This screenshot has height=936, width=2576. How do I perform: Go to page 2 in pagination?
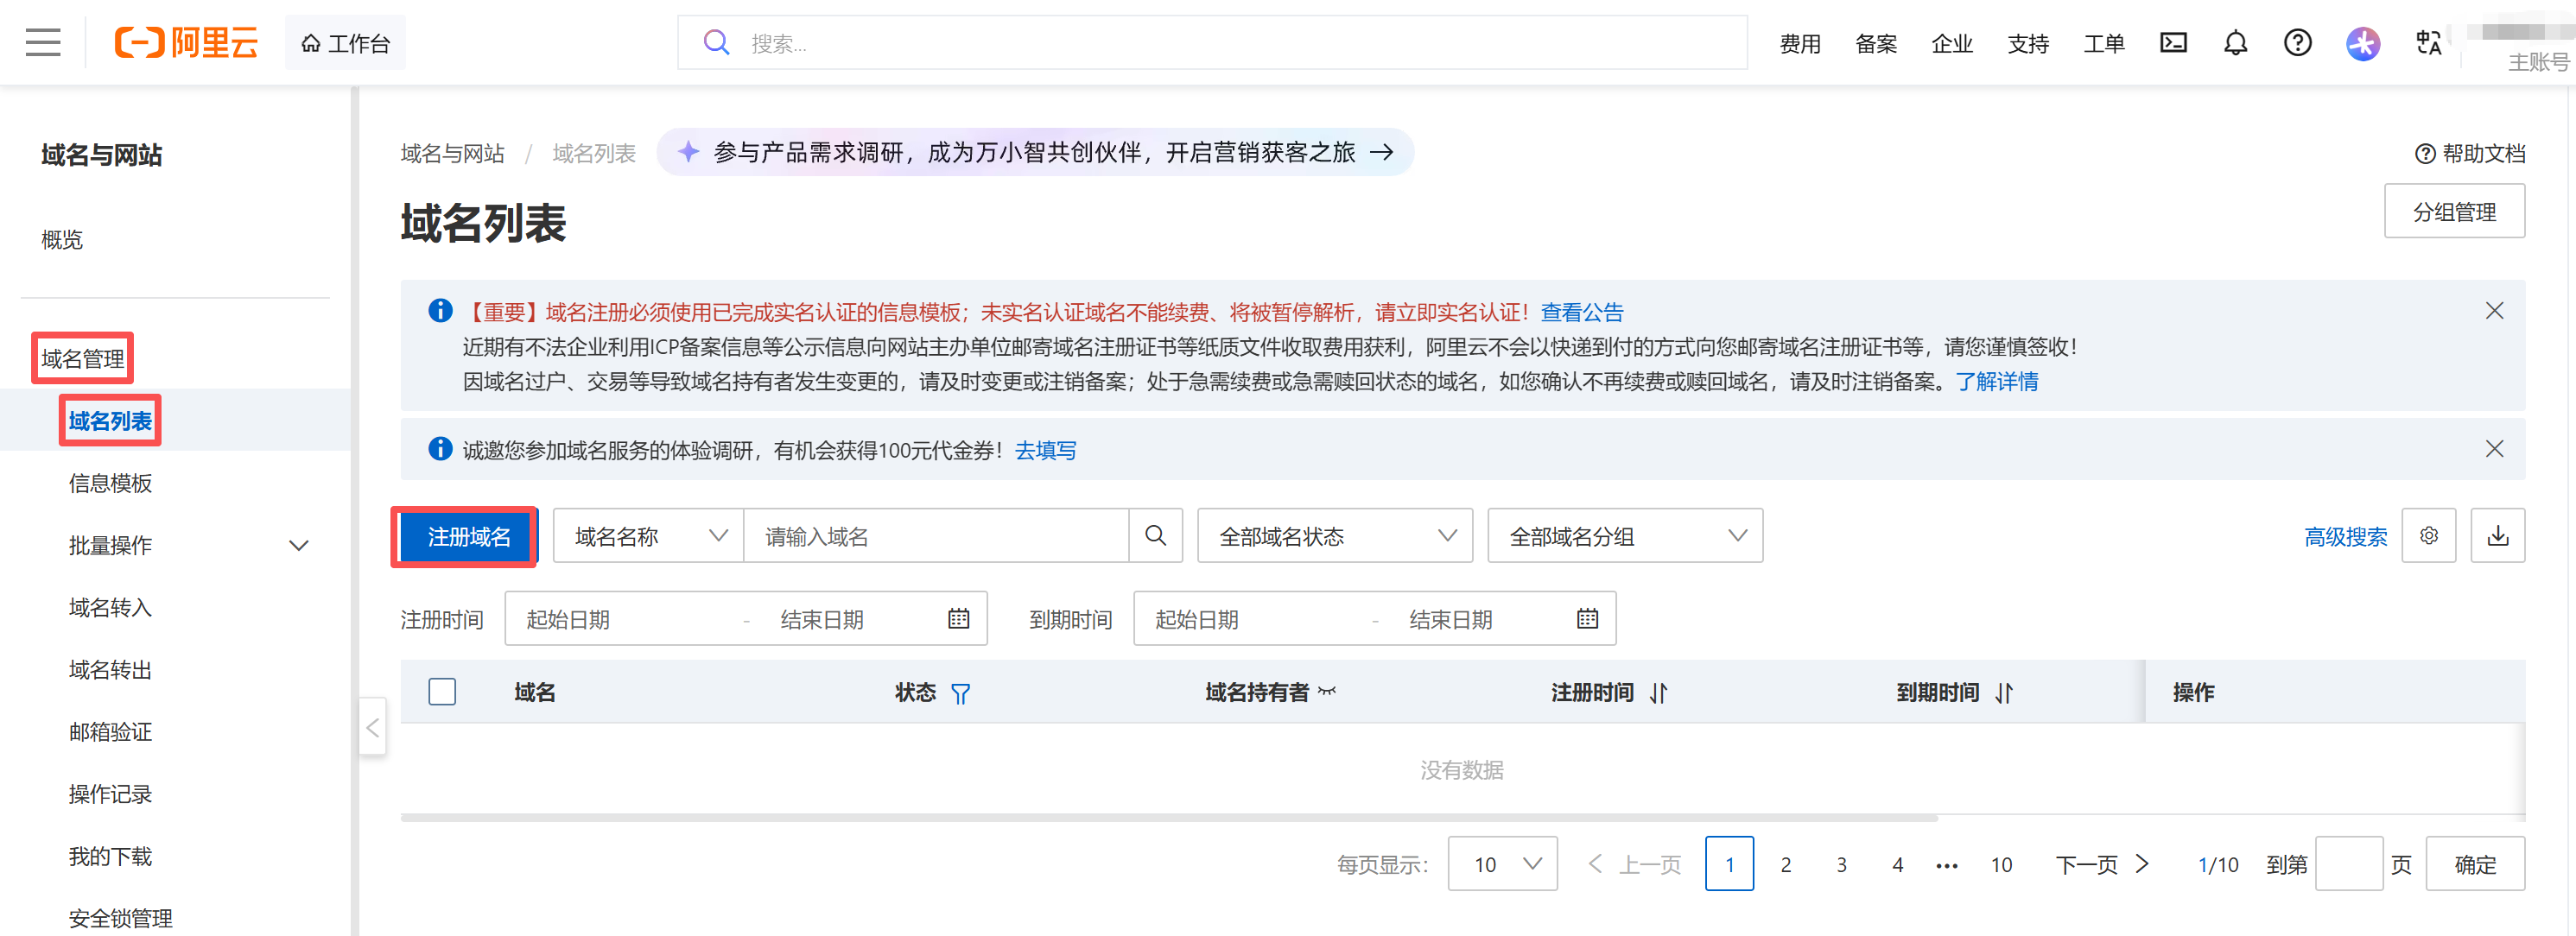1785,864
